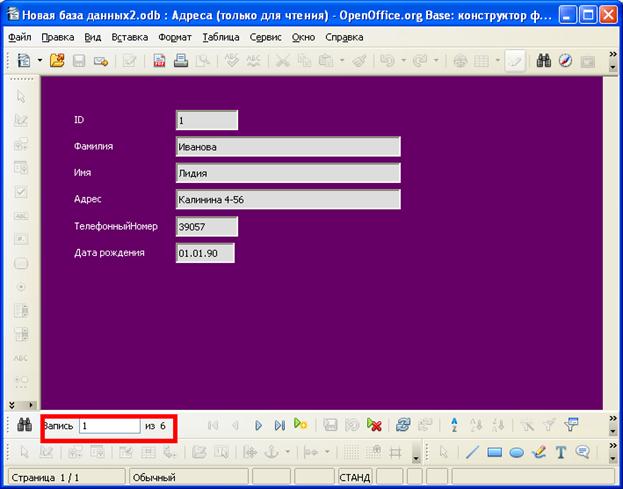Open the Сервис menu
623x489 pixels.
point(265,37)
